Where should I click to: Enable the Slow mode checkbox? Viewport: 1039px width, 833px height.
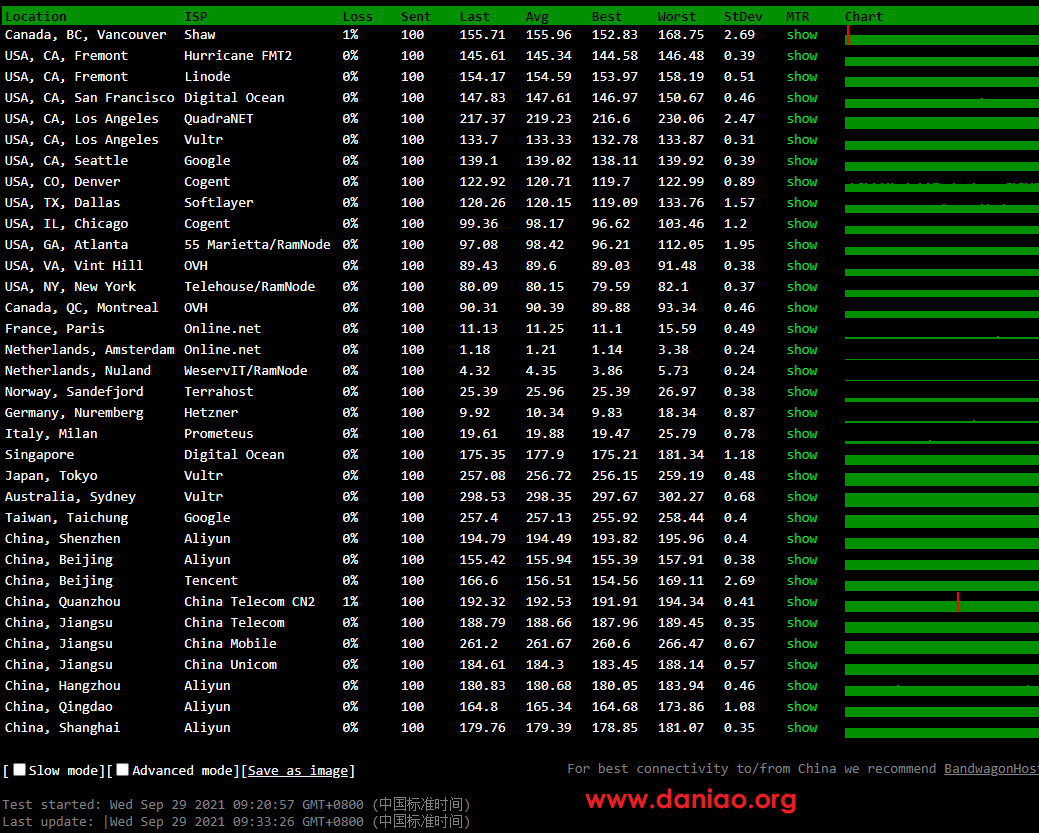(x=20, y=770)
